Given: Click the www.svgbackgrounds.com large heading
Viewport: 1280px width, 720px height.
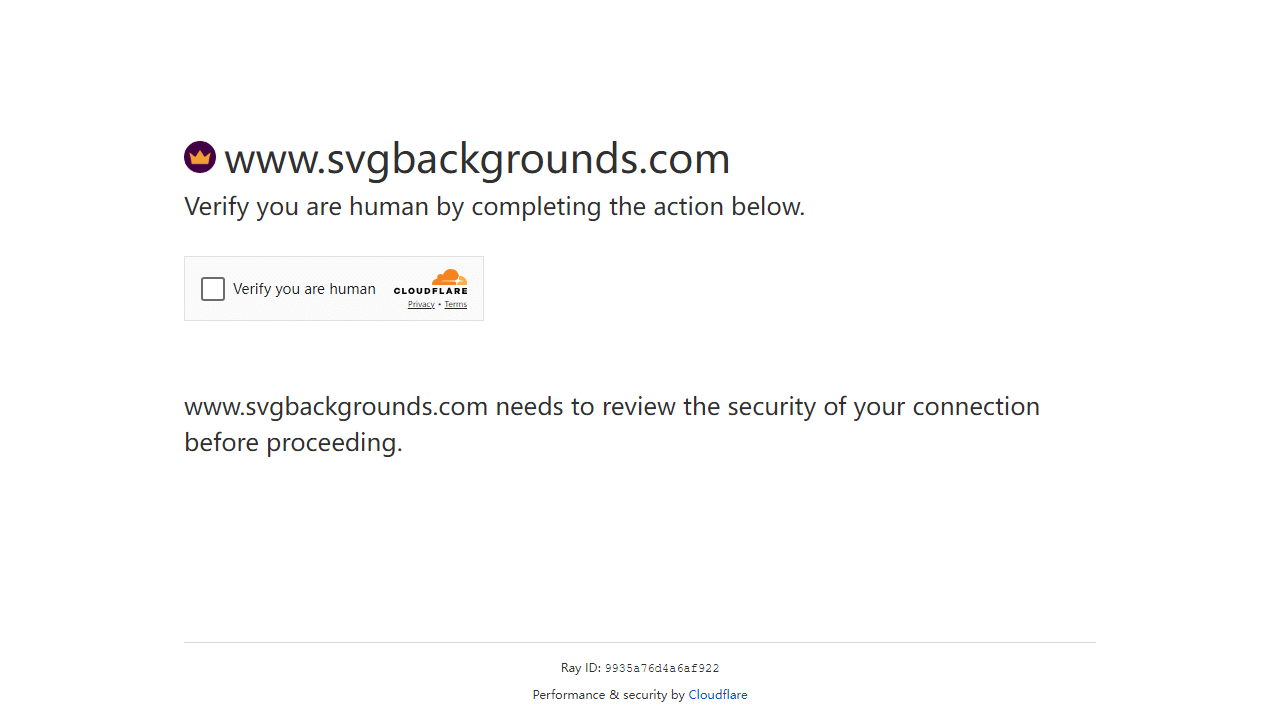Looking at the screenshot, I should (477, 159).
